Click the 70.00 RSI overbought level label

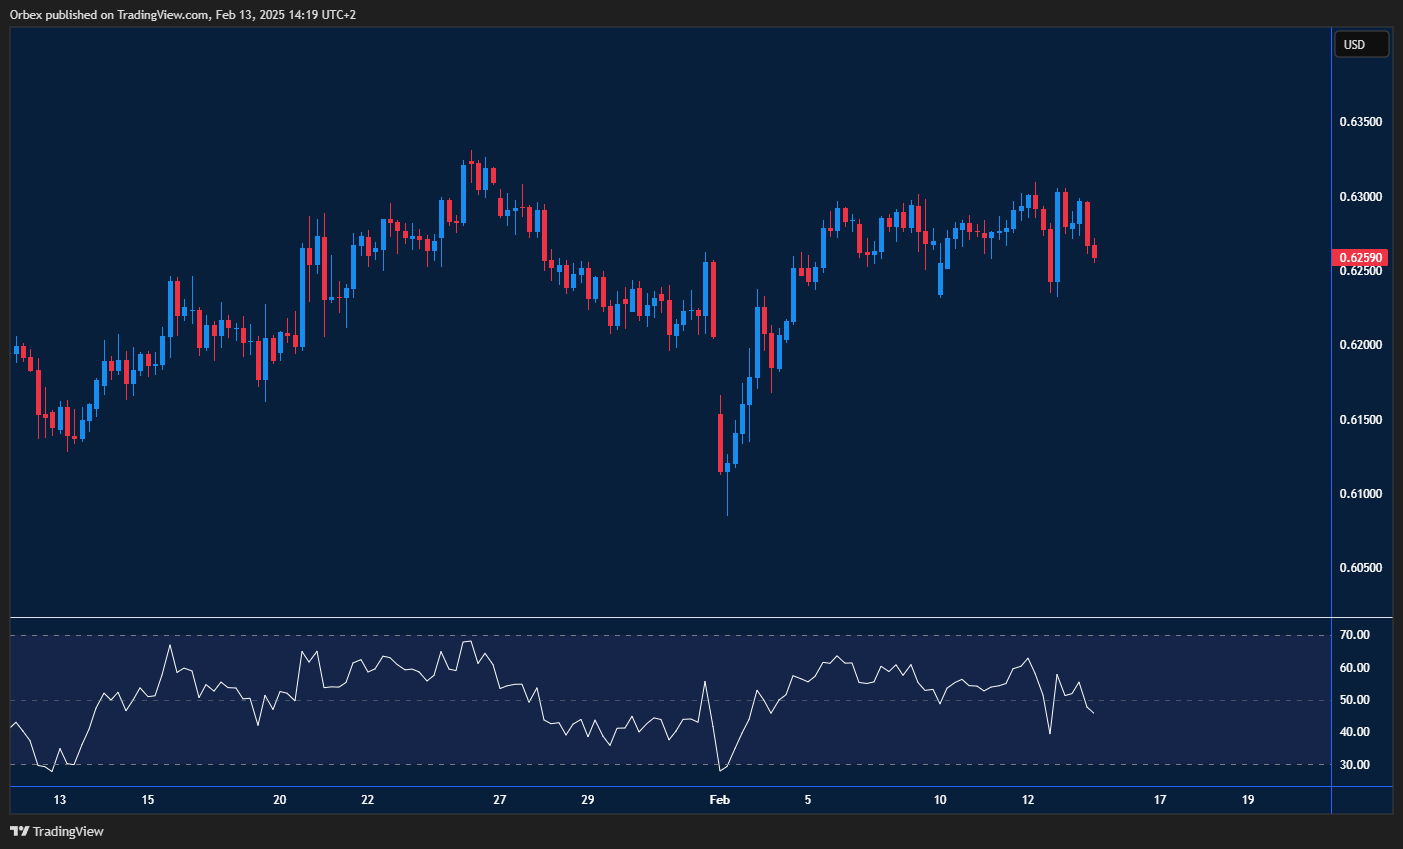[1354, 635]
